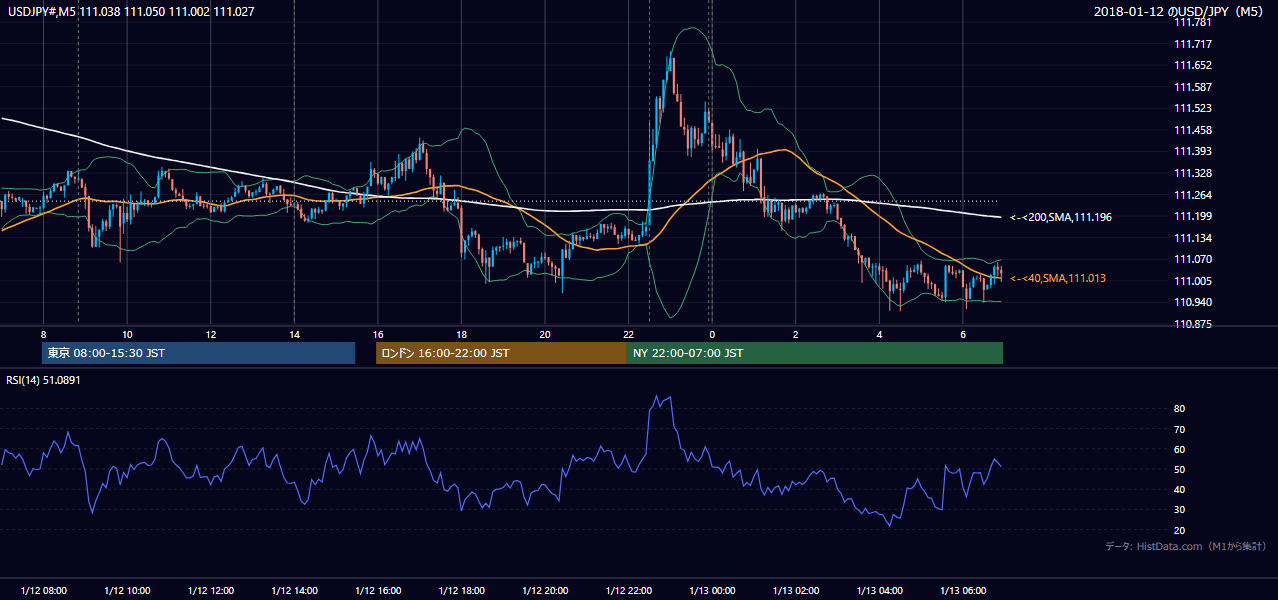Click the bottom timeline label 1/12 08:00
The width and height of the screenshot is (1278, 600).
tap(43, 590)
